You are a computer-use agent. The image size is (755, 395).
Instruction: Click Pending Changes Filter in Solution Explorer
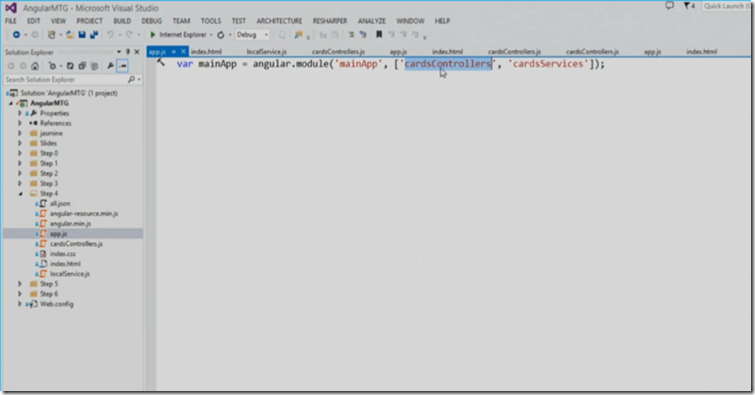52,66
